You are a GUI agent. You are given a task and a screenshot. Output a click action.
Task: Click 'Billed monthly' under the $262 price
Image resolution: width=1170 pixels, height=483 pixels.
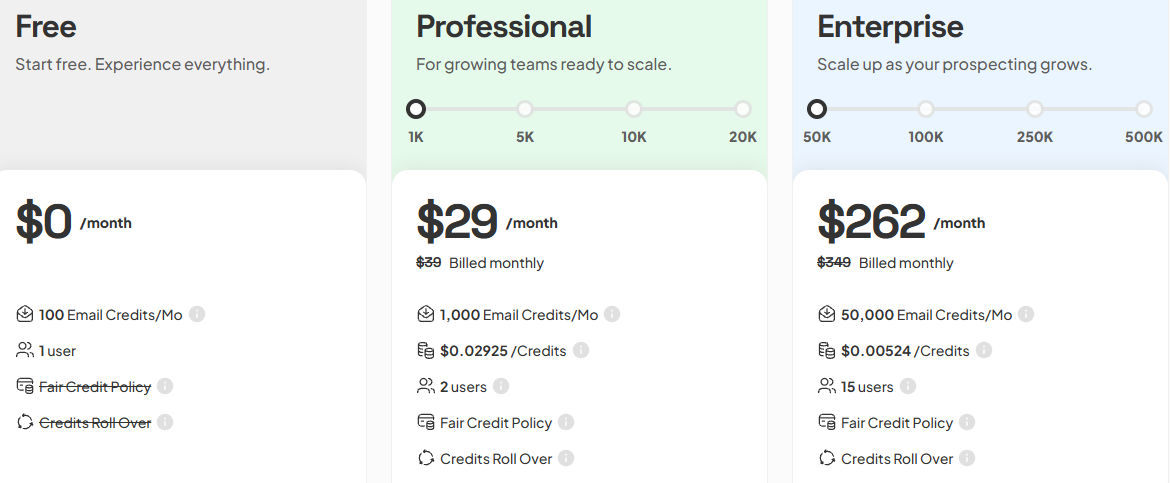pyautogui.click(x=906, y=263)
